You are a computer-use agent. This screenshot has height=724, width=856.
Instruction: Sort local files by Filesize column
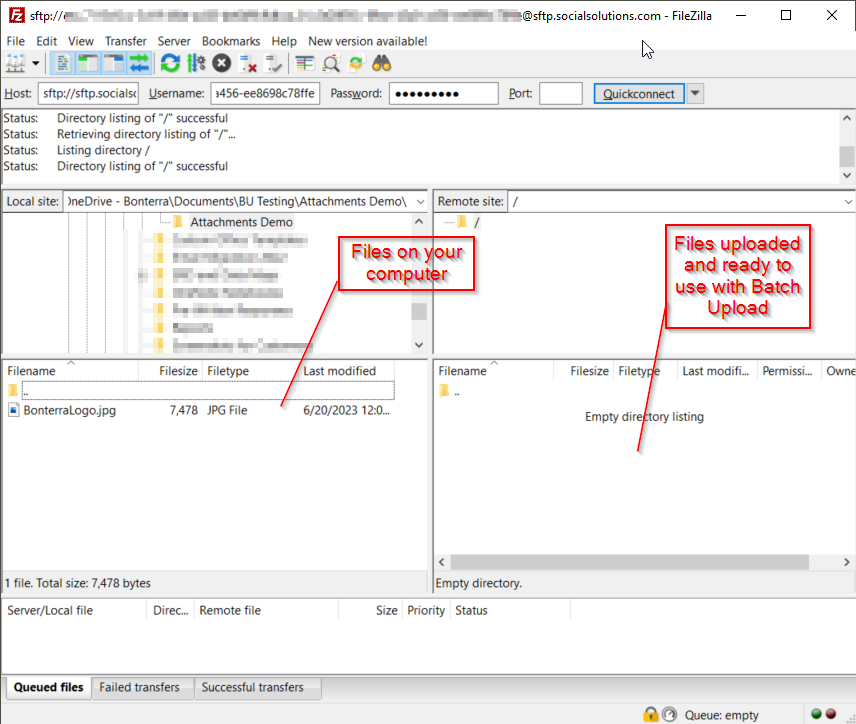click(170, 371)
